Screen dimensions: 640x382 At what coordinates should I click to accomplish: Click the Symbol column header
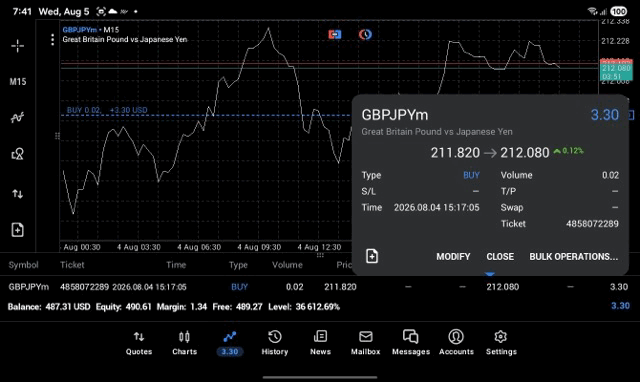[x=23, y=265]
